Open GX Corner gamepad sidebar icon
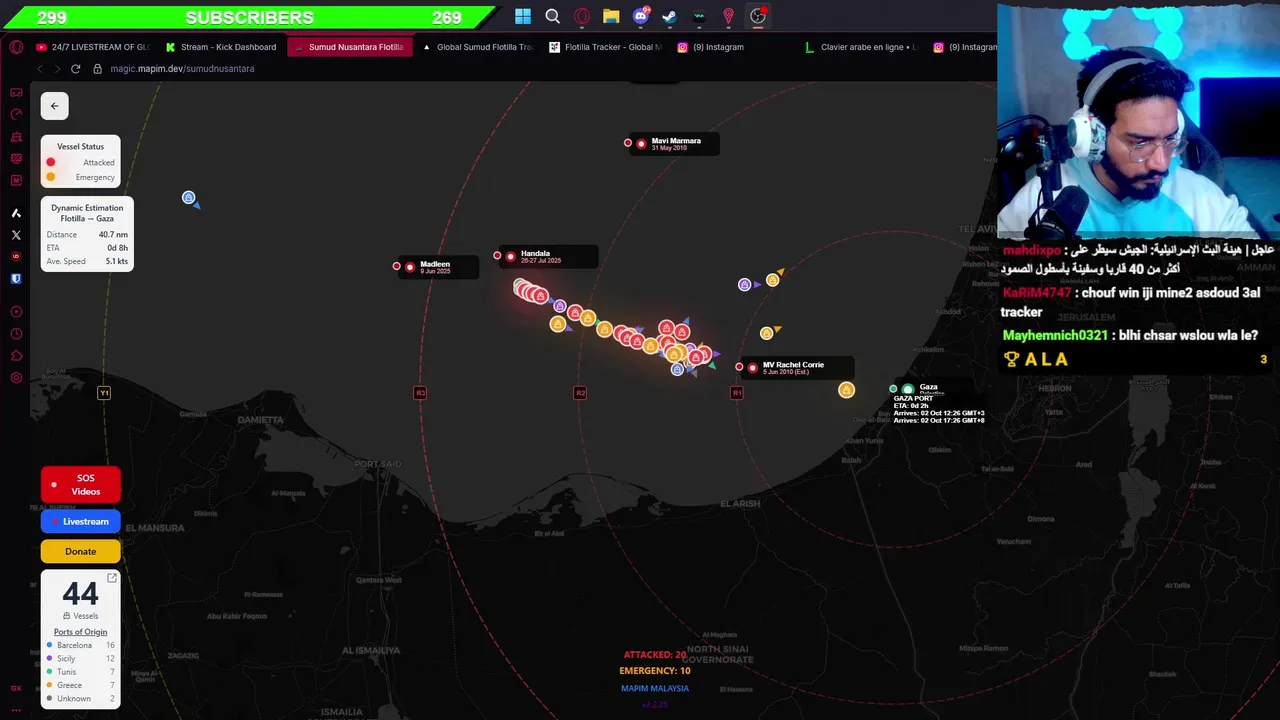 (x=16, y=93)
